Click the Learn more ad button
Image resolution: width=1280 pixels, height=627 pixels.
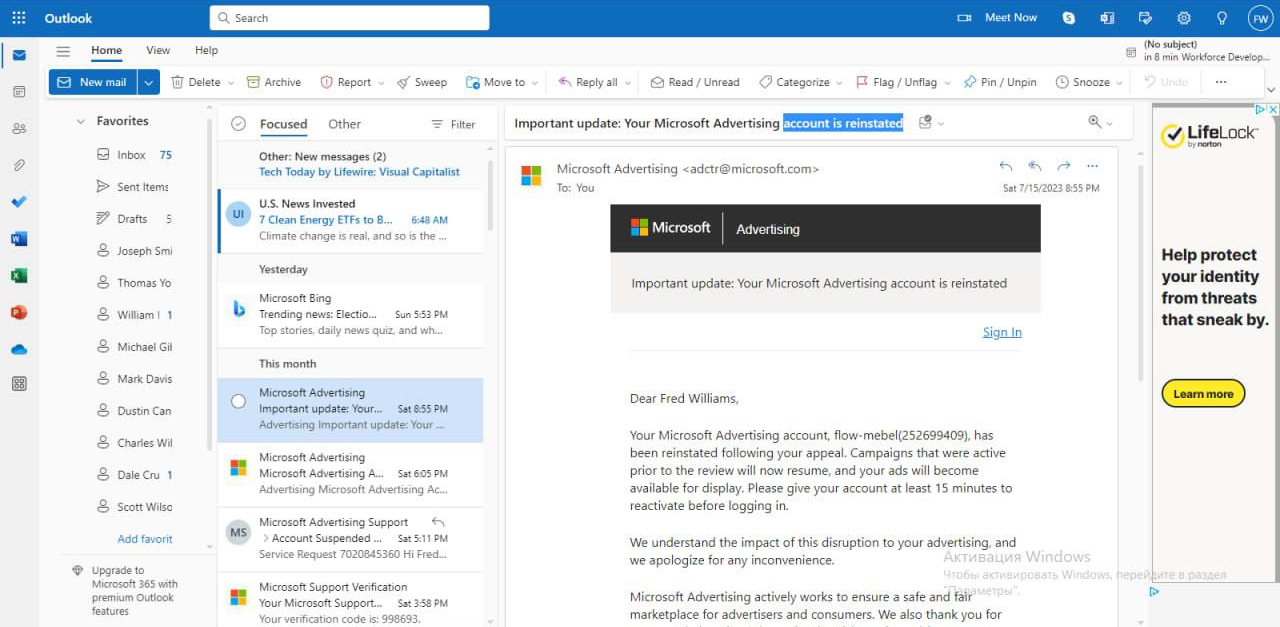click(1203, 394)
